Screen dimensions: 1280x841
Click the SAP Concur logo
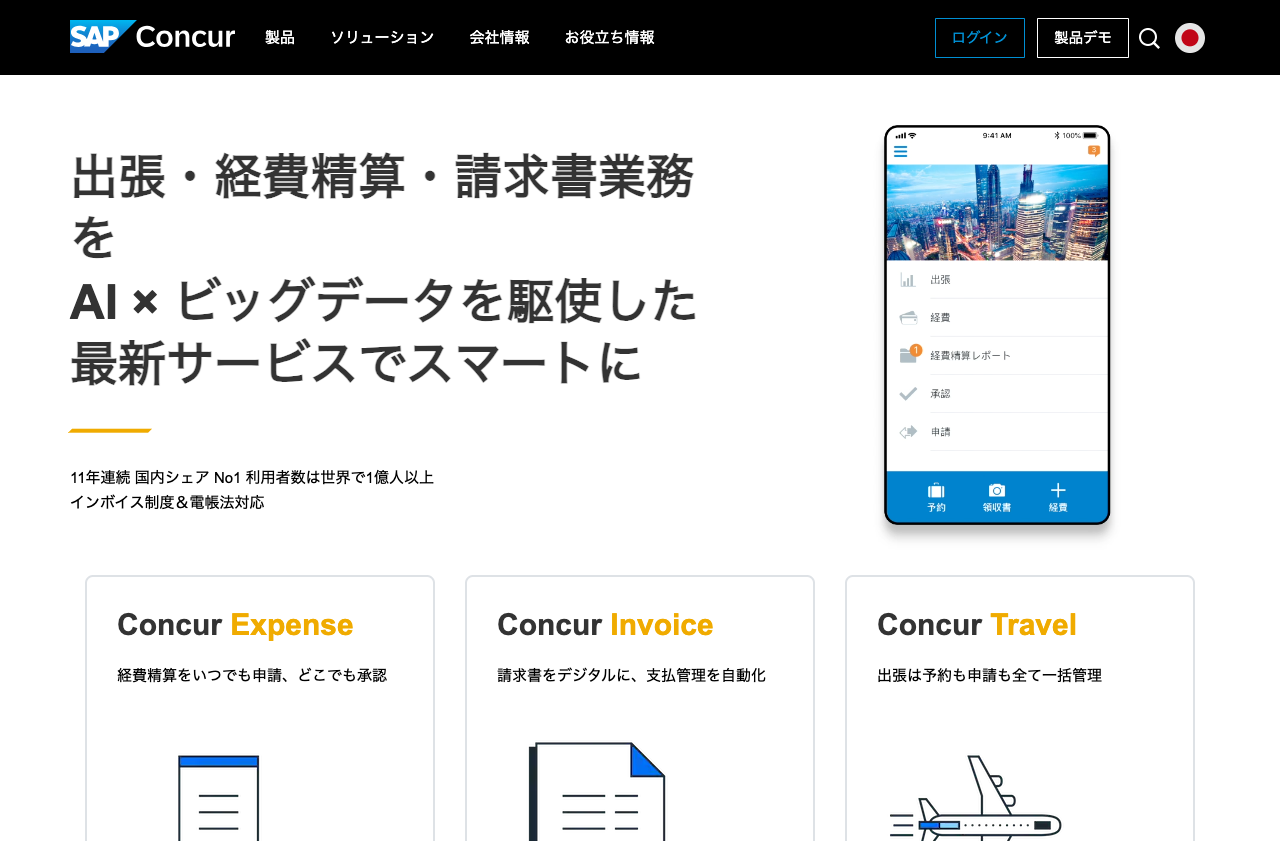click(152, 37)
